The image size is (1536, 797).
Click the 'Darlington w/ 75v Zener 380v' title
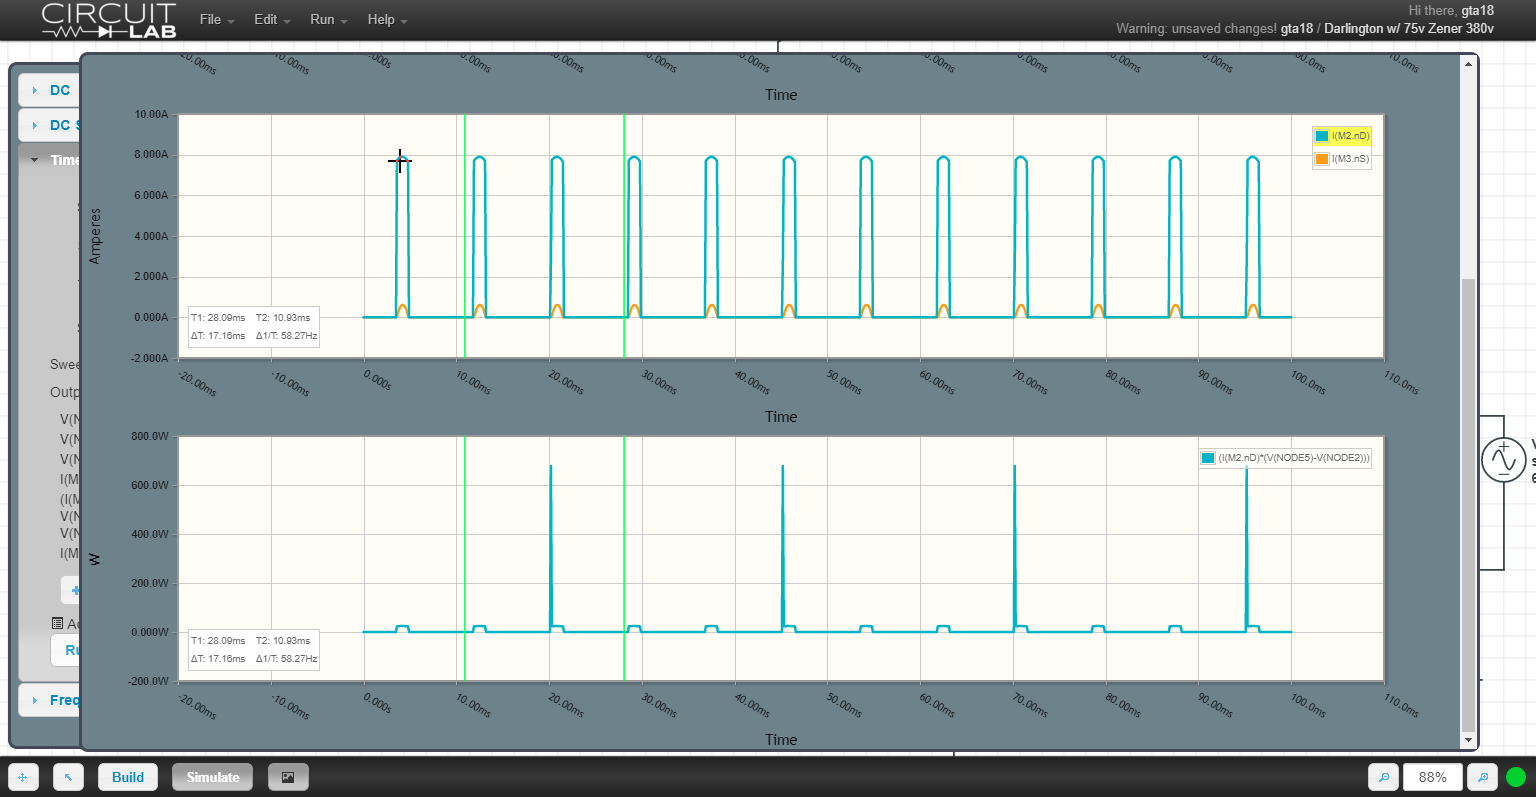click(1409, 28)
